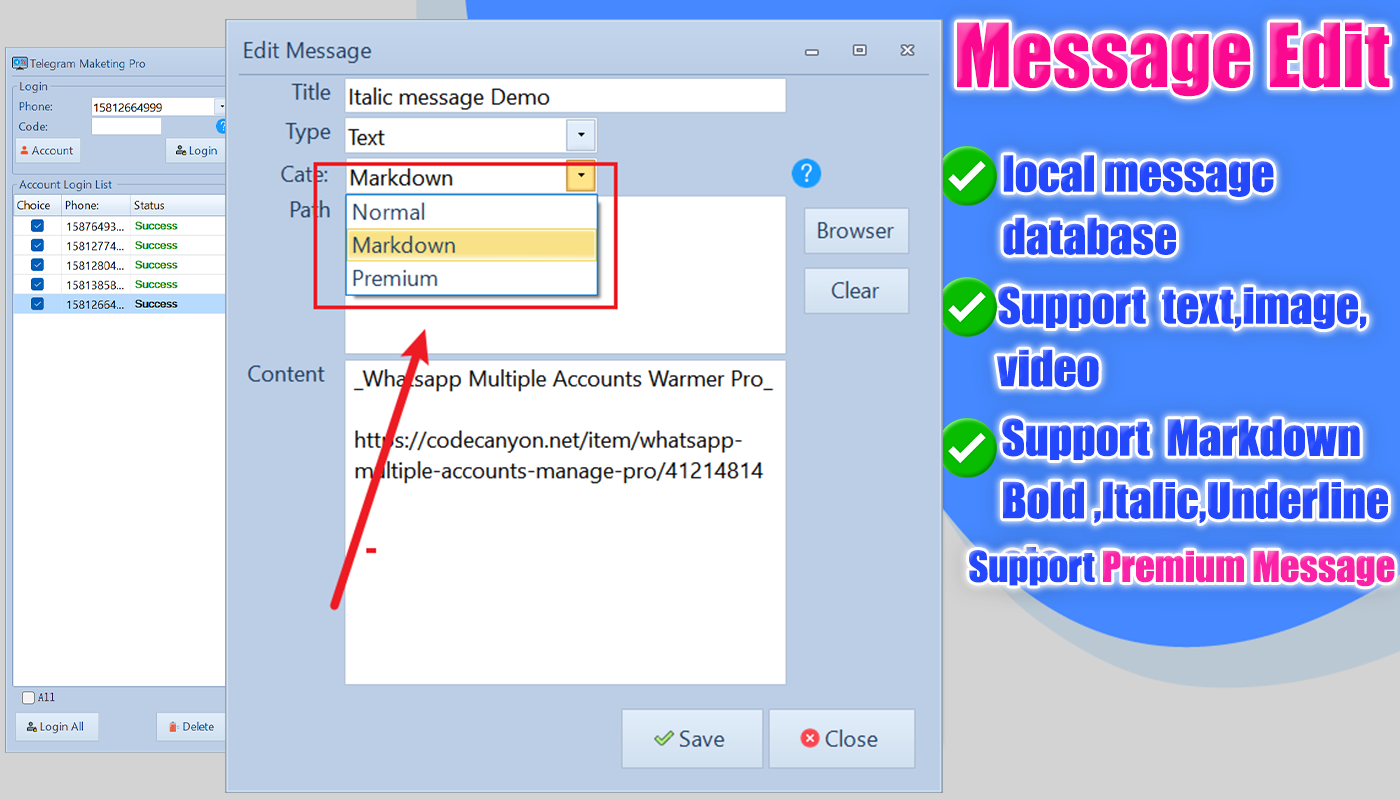Focus the Content text area
This screenshot has width=1400, height=800.
(x=565, y=522)
